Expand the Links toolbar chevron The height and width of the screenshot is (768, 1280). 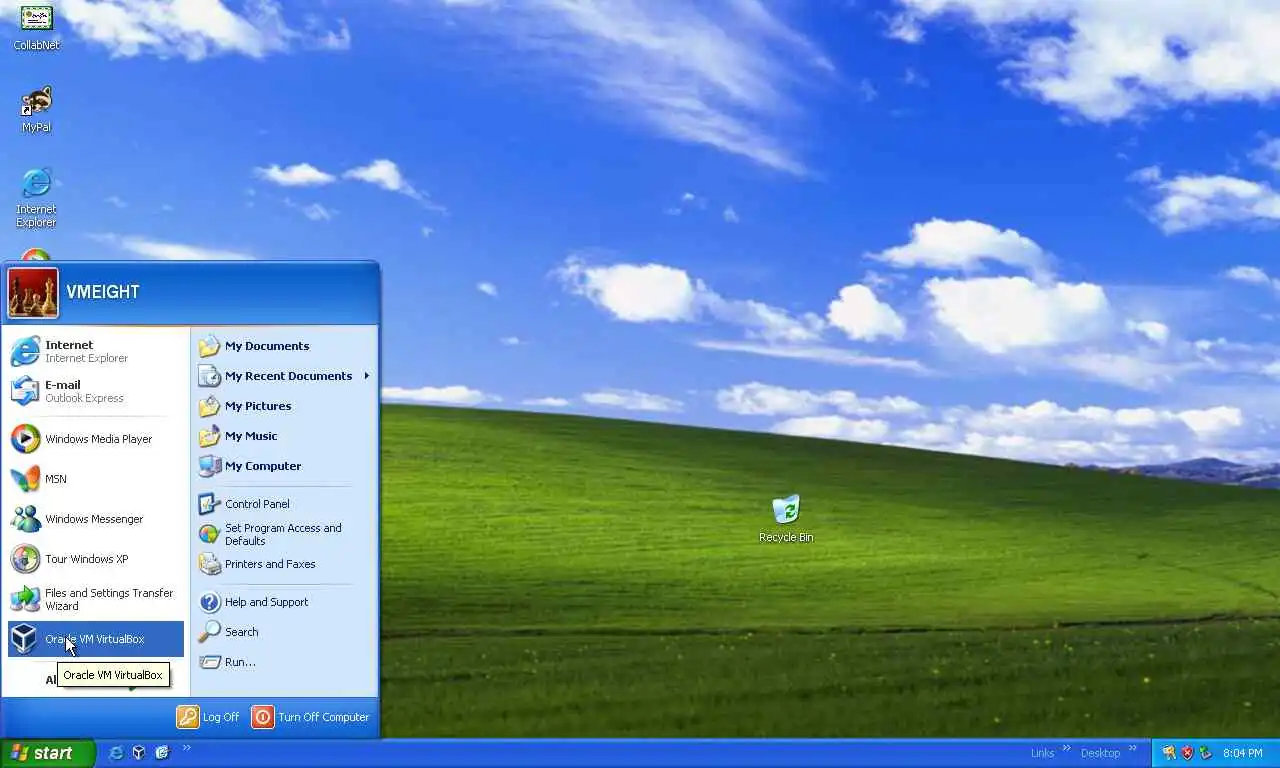click(x=1066, y=748)
